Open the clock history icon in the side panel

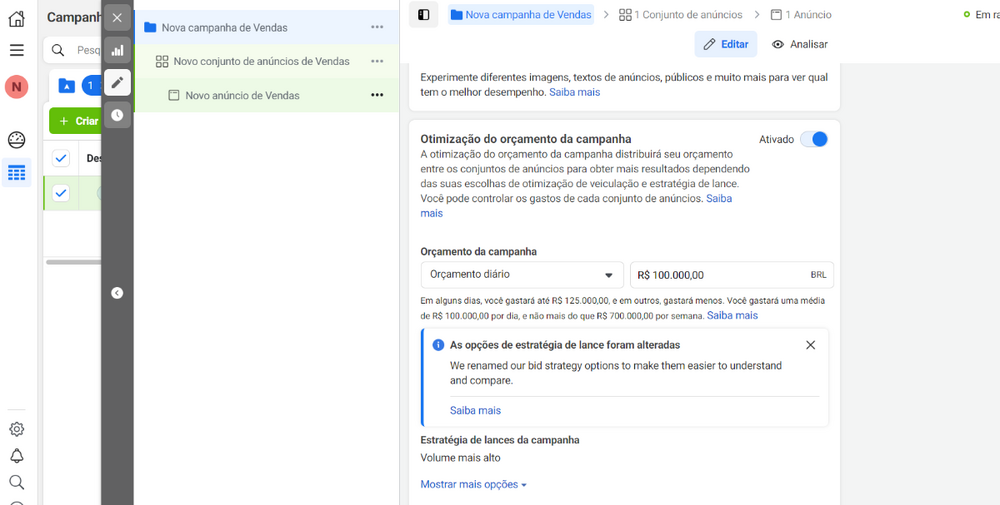click(117, 115)
